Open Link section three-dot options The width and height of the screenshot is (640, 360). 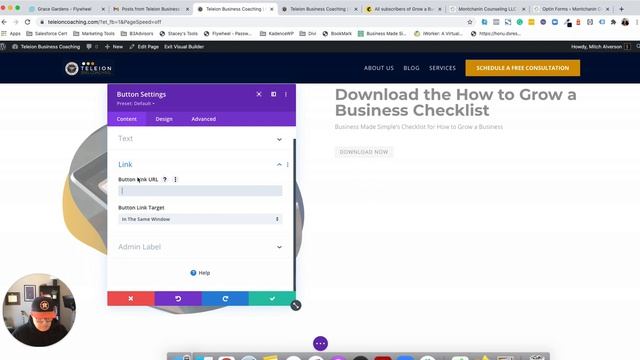click(287, 164)
